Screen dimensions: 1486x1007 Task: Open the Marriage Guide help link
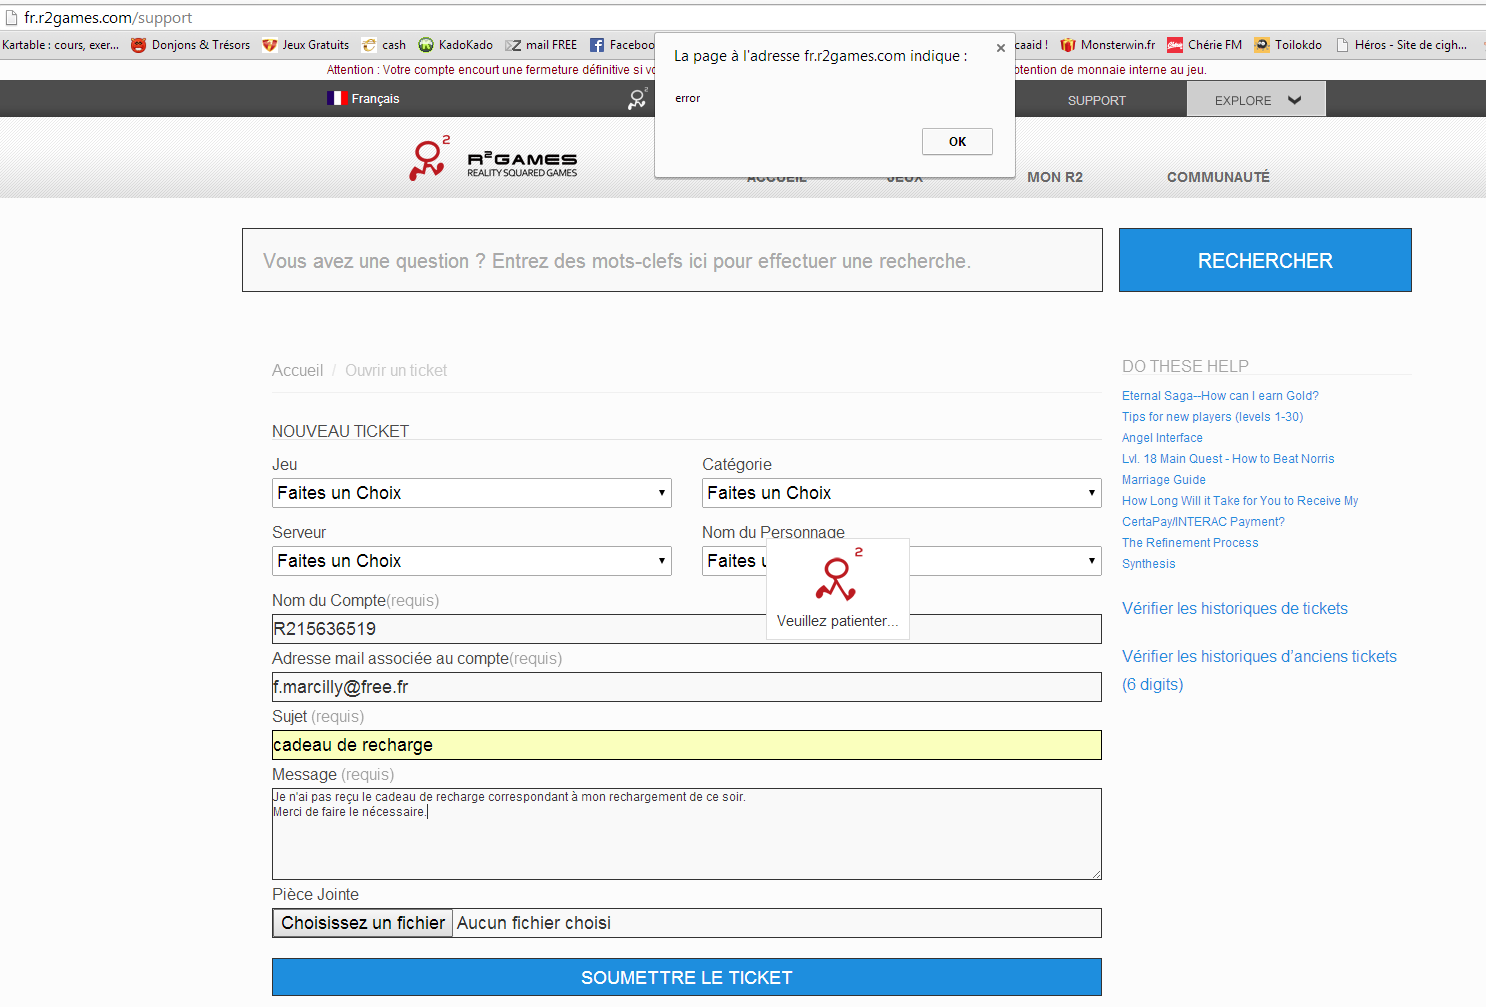coord(1163,480)
